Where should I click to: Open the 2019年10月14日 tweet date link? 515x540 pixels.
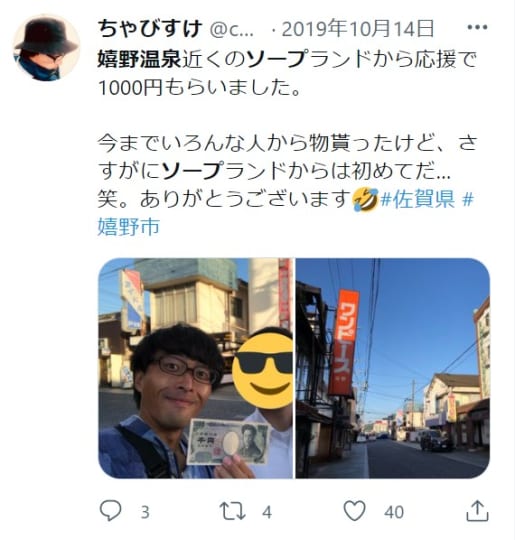tap(358, 29)
